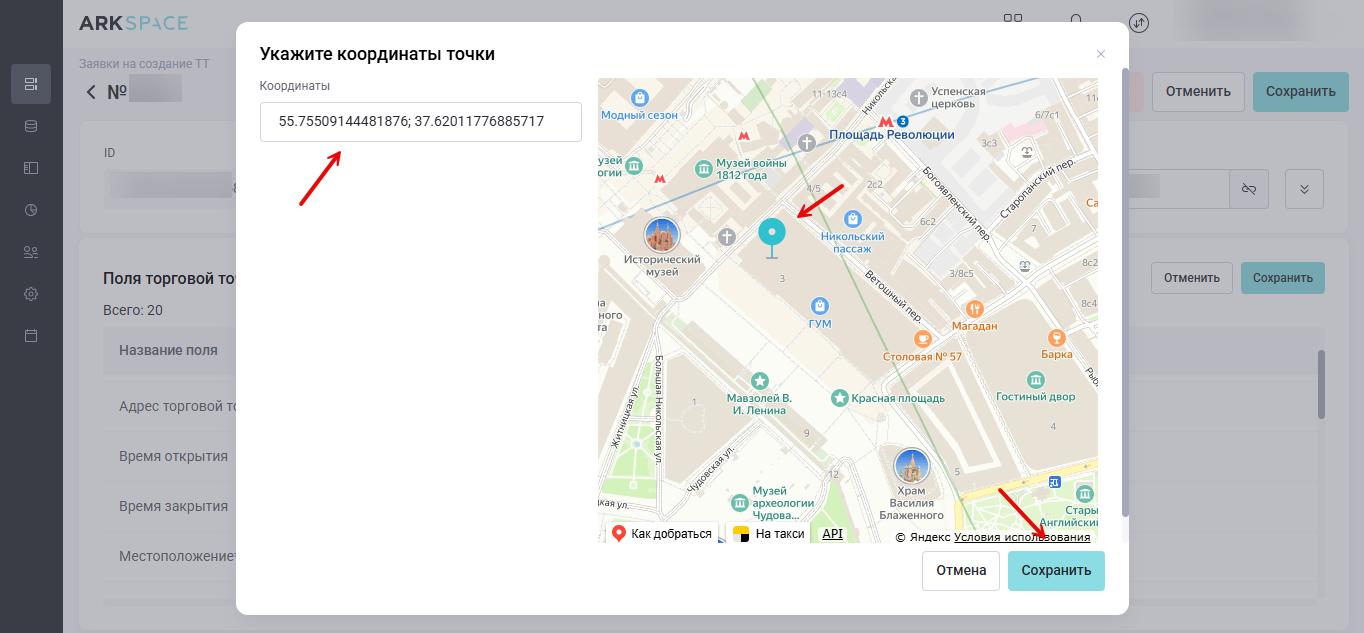
Task: Click the swap arrows icon in header
Action: click(x=1139, y=22)
